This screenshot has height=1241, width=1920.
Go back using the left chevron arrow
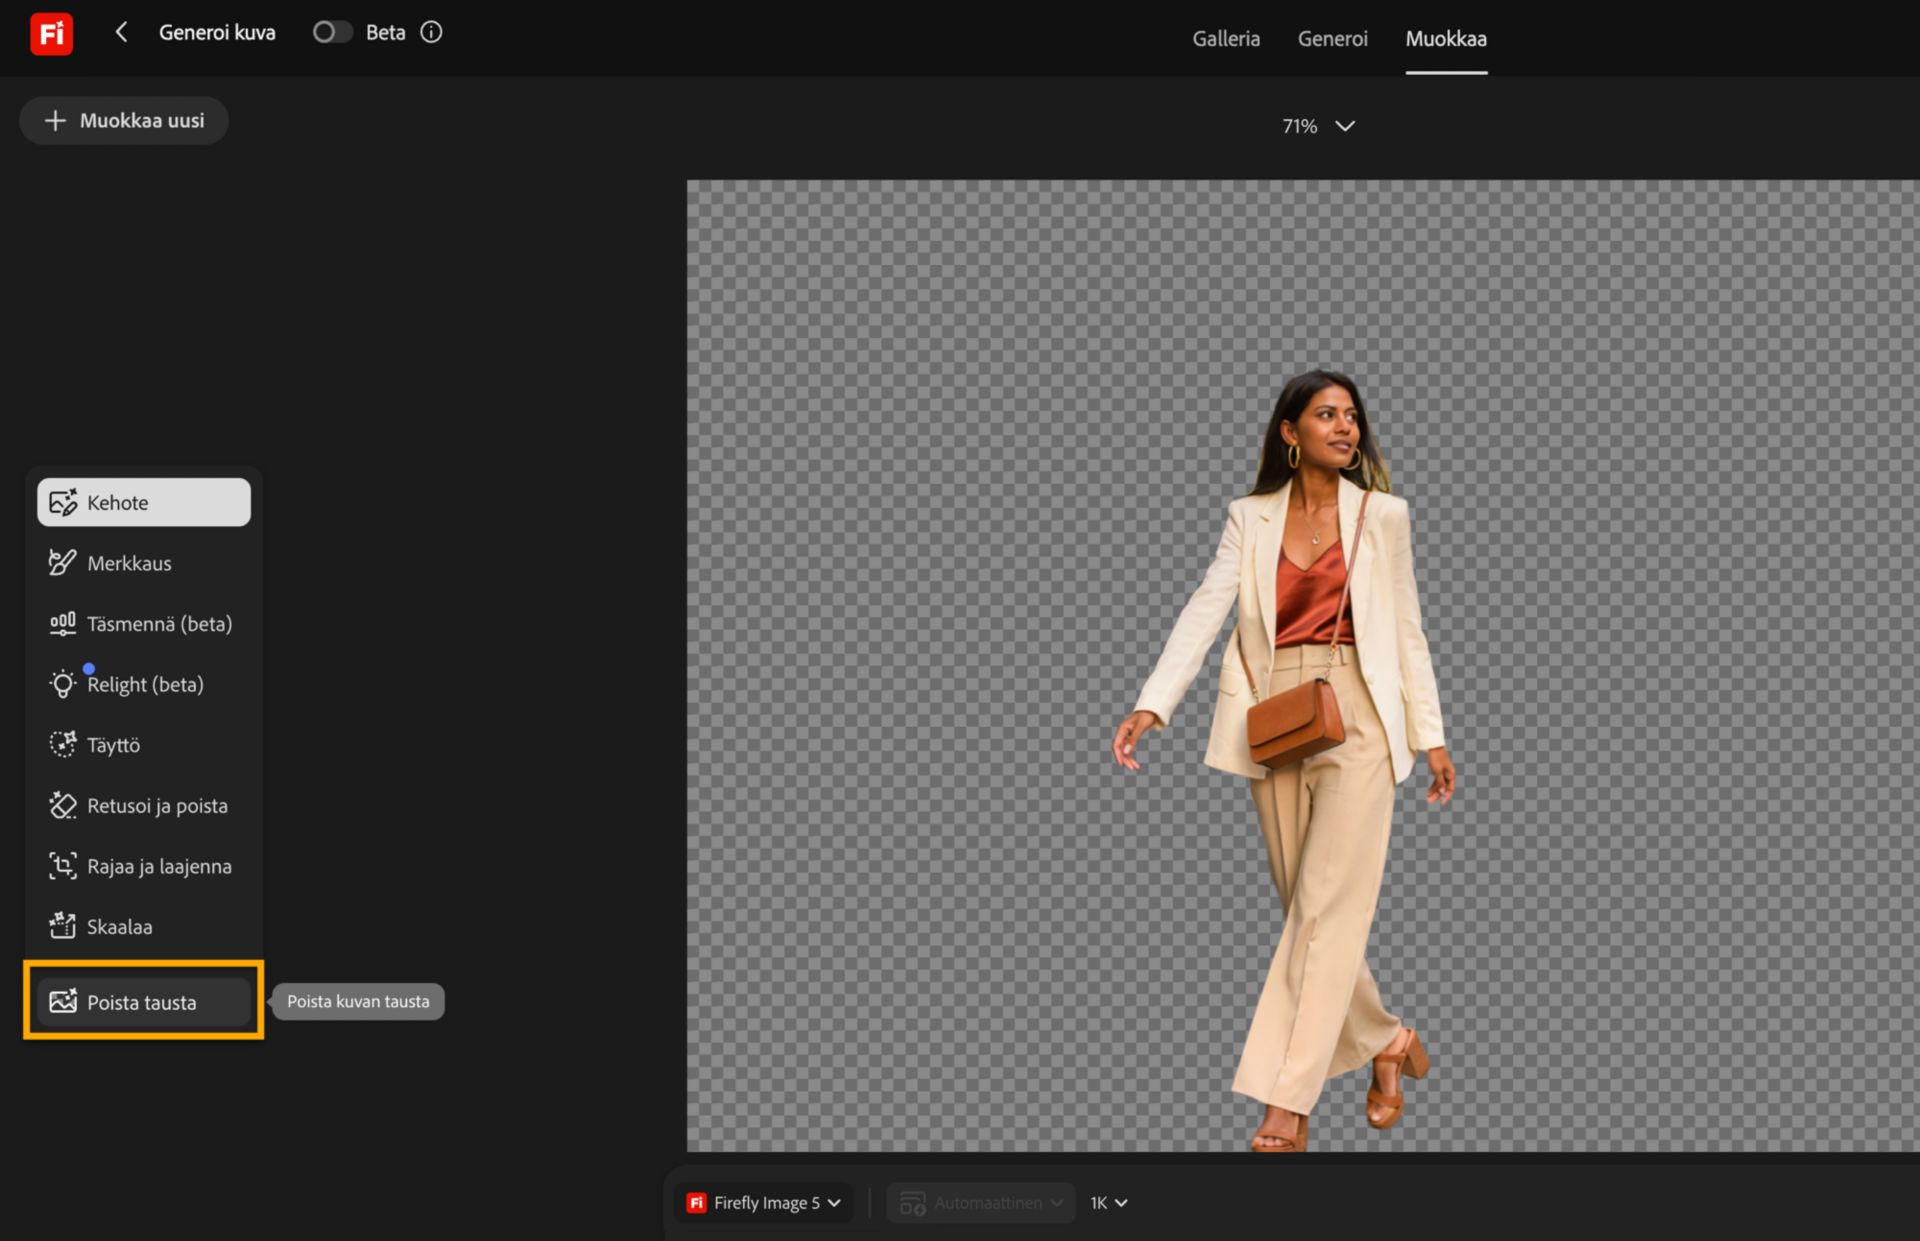point(121,32)
